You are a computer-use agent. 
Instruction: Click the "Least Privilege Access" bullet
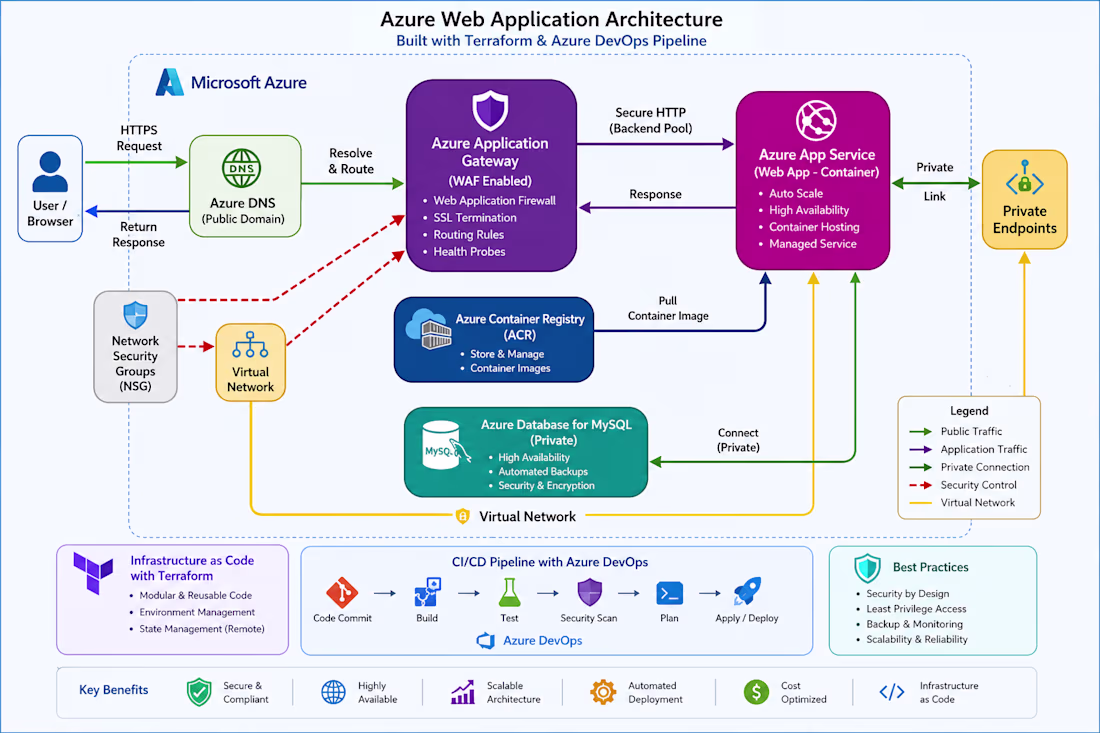(916, 609)
